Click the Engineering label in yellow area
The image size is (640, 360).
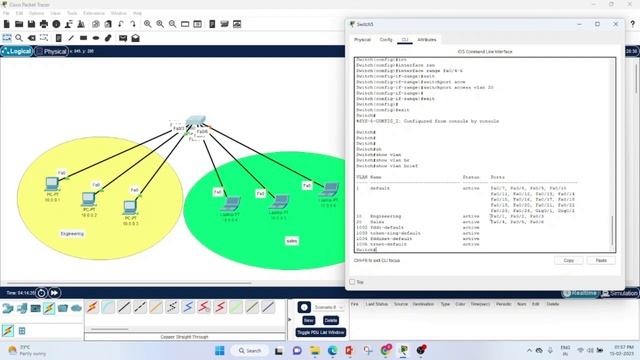(72, 234)
